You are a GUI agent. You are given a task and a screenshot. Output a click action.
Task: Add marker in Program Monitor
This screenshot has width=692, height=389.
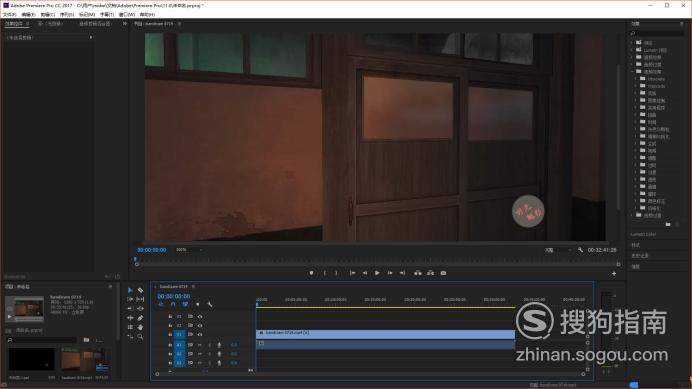(x=311, y=273)
